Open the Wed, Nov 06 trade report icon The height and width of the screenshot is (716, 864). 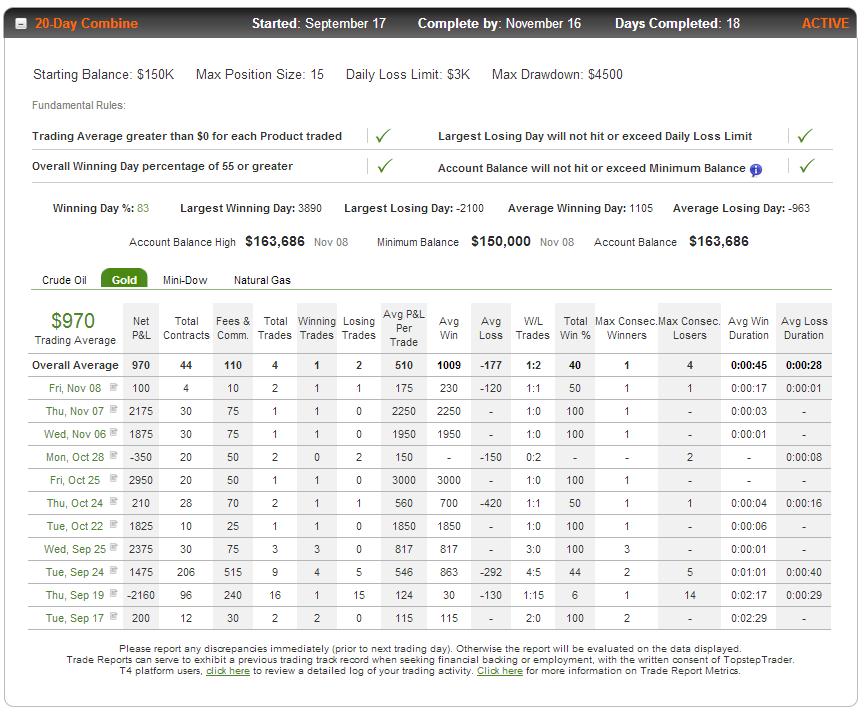(113, 433)
